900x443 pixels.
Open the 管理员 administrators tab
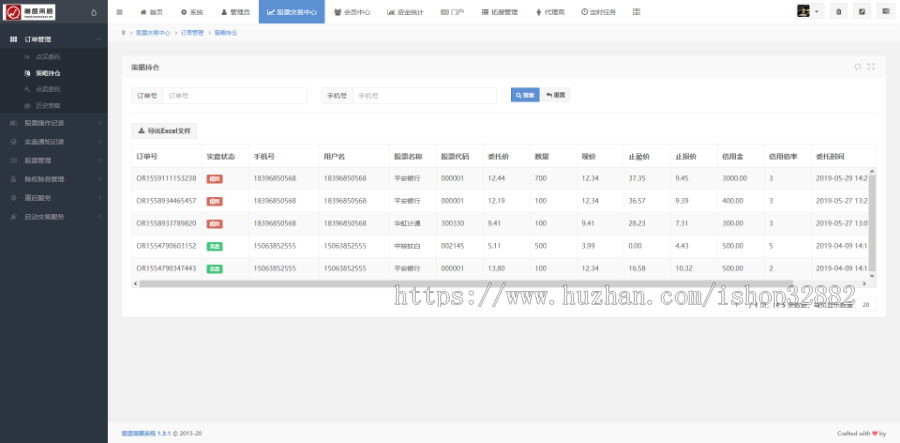click(x=235, y=12)
